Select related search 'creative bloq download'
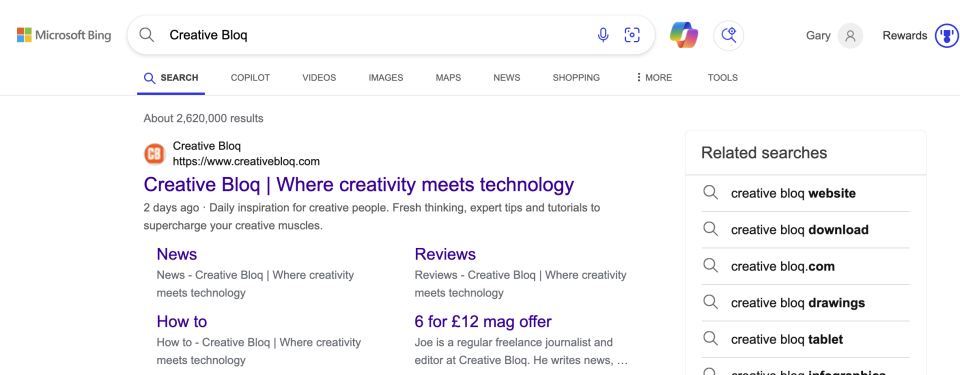Viewport: 960px width, 375px height. [x=800, y=230]
